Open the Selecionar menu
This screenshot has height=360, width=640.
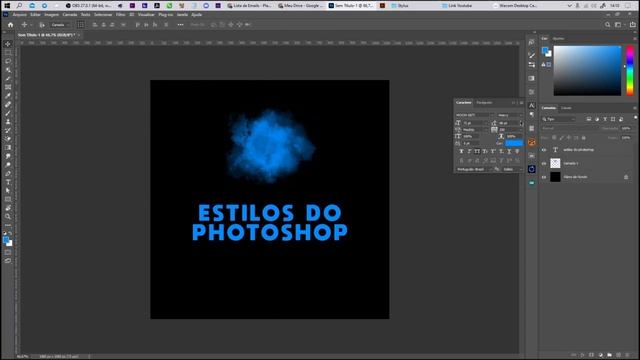point(103,14)
